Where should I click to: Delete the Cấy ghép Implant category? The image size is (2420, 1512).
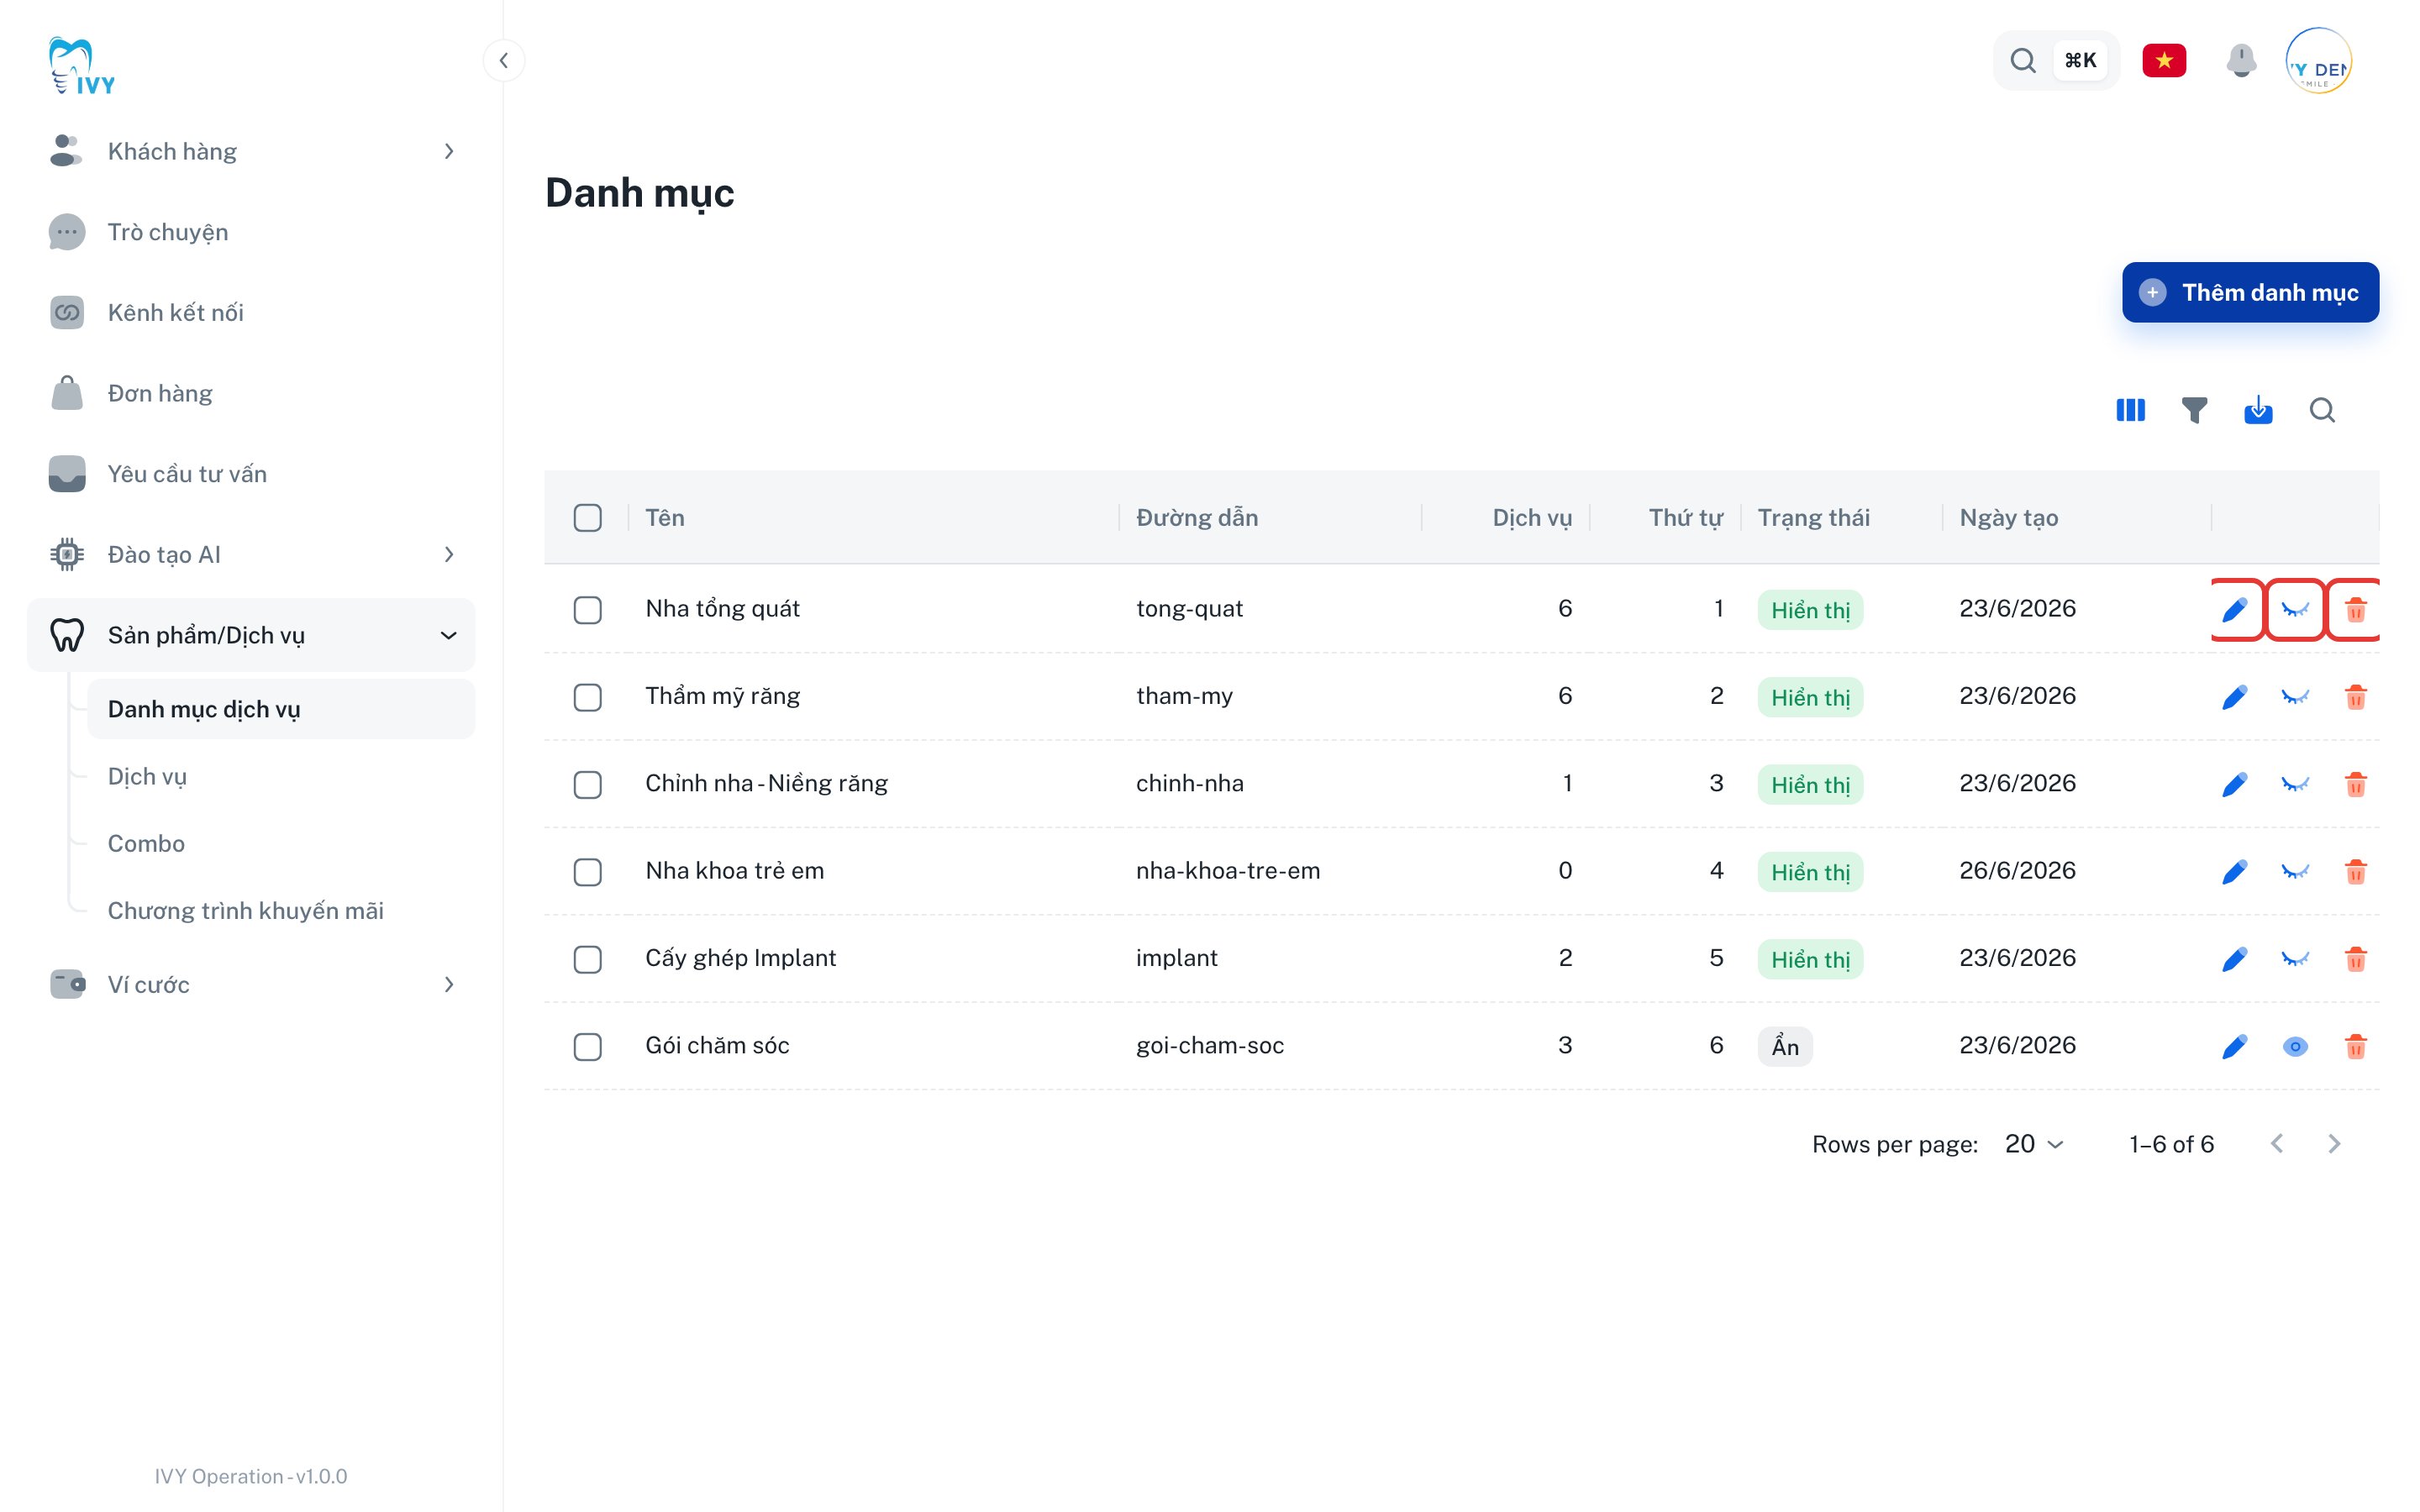pos(2355,959)
